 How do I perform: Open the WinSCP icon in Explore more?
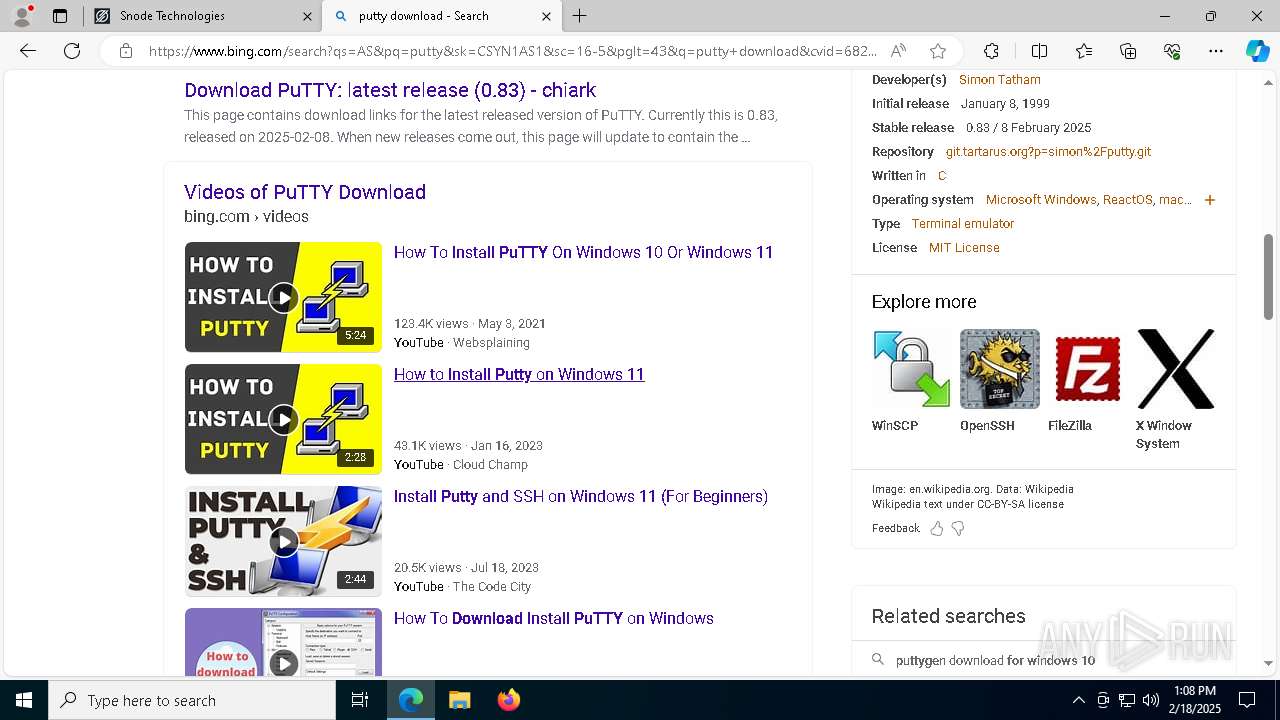coord(912,369)
